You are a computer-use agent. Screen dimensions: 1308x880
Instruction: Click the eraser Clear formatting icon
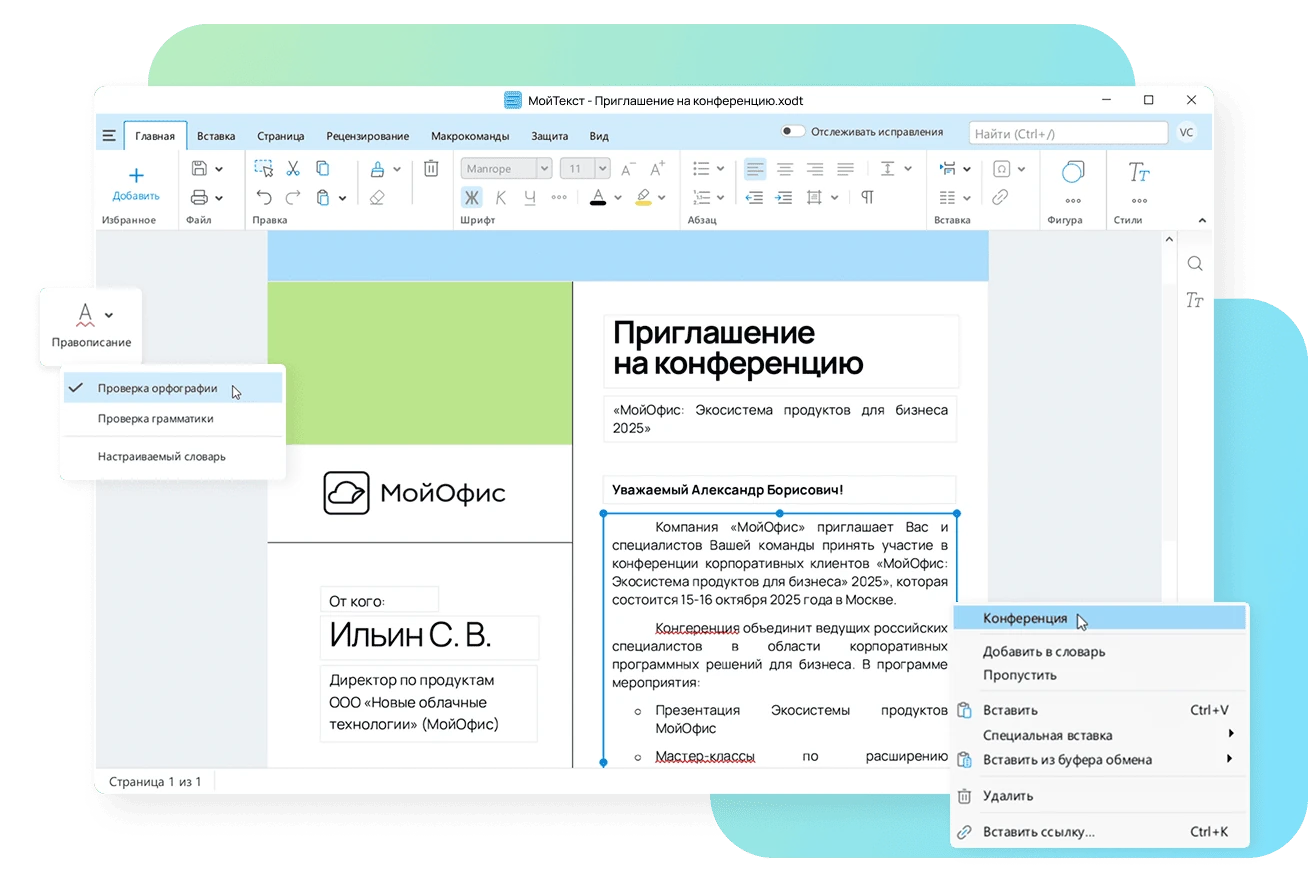pyautogui.click(x=377, y=198)
